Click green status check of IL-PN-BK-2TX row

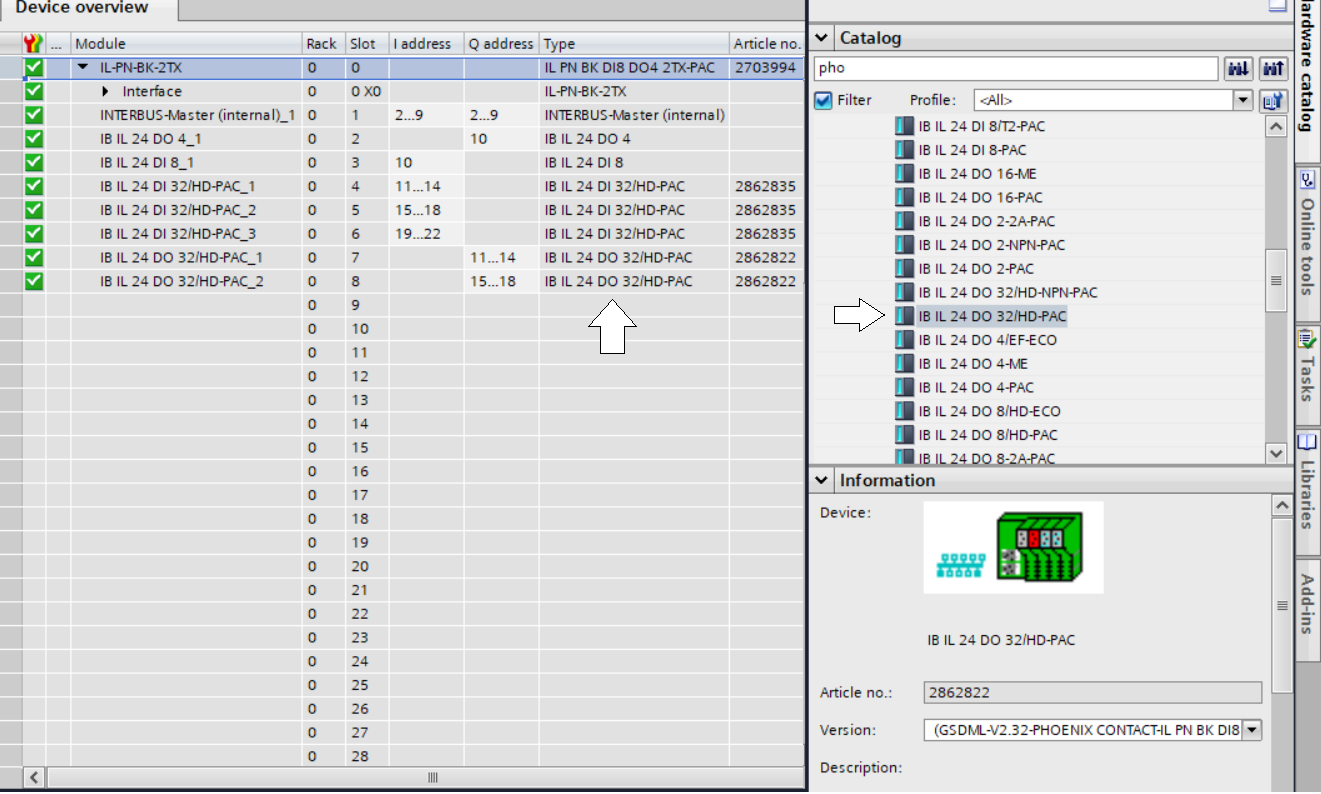[x=34, y=67]
